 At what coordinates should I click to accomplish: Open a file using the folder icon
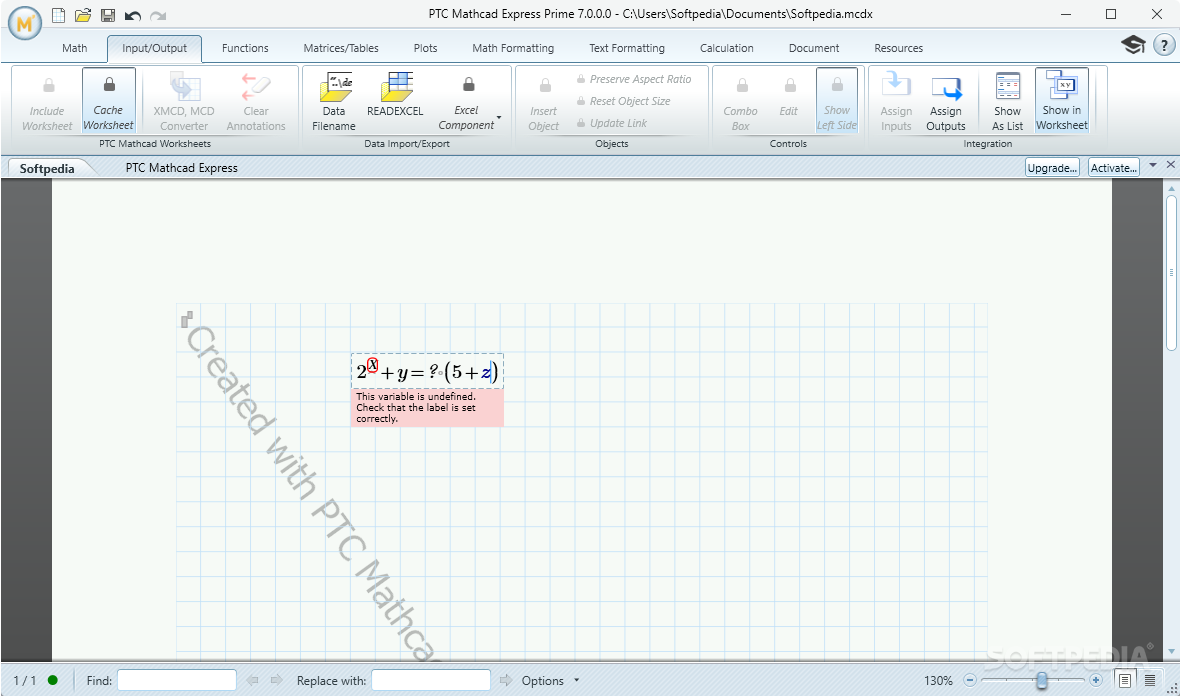click(x=83, y=15)
